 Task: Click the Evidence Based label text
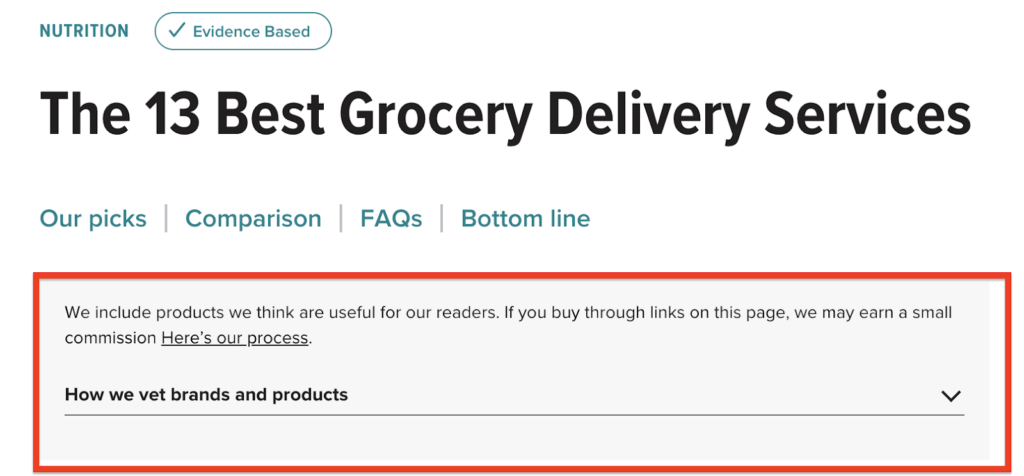(x=251, y=31)
